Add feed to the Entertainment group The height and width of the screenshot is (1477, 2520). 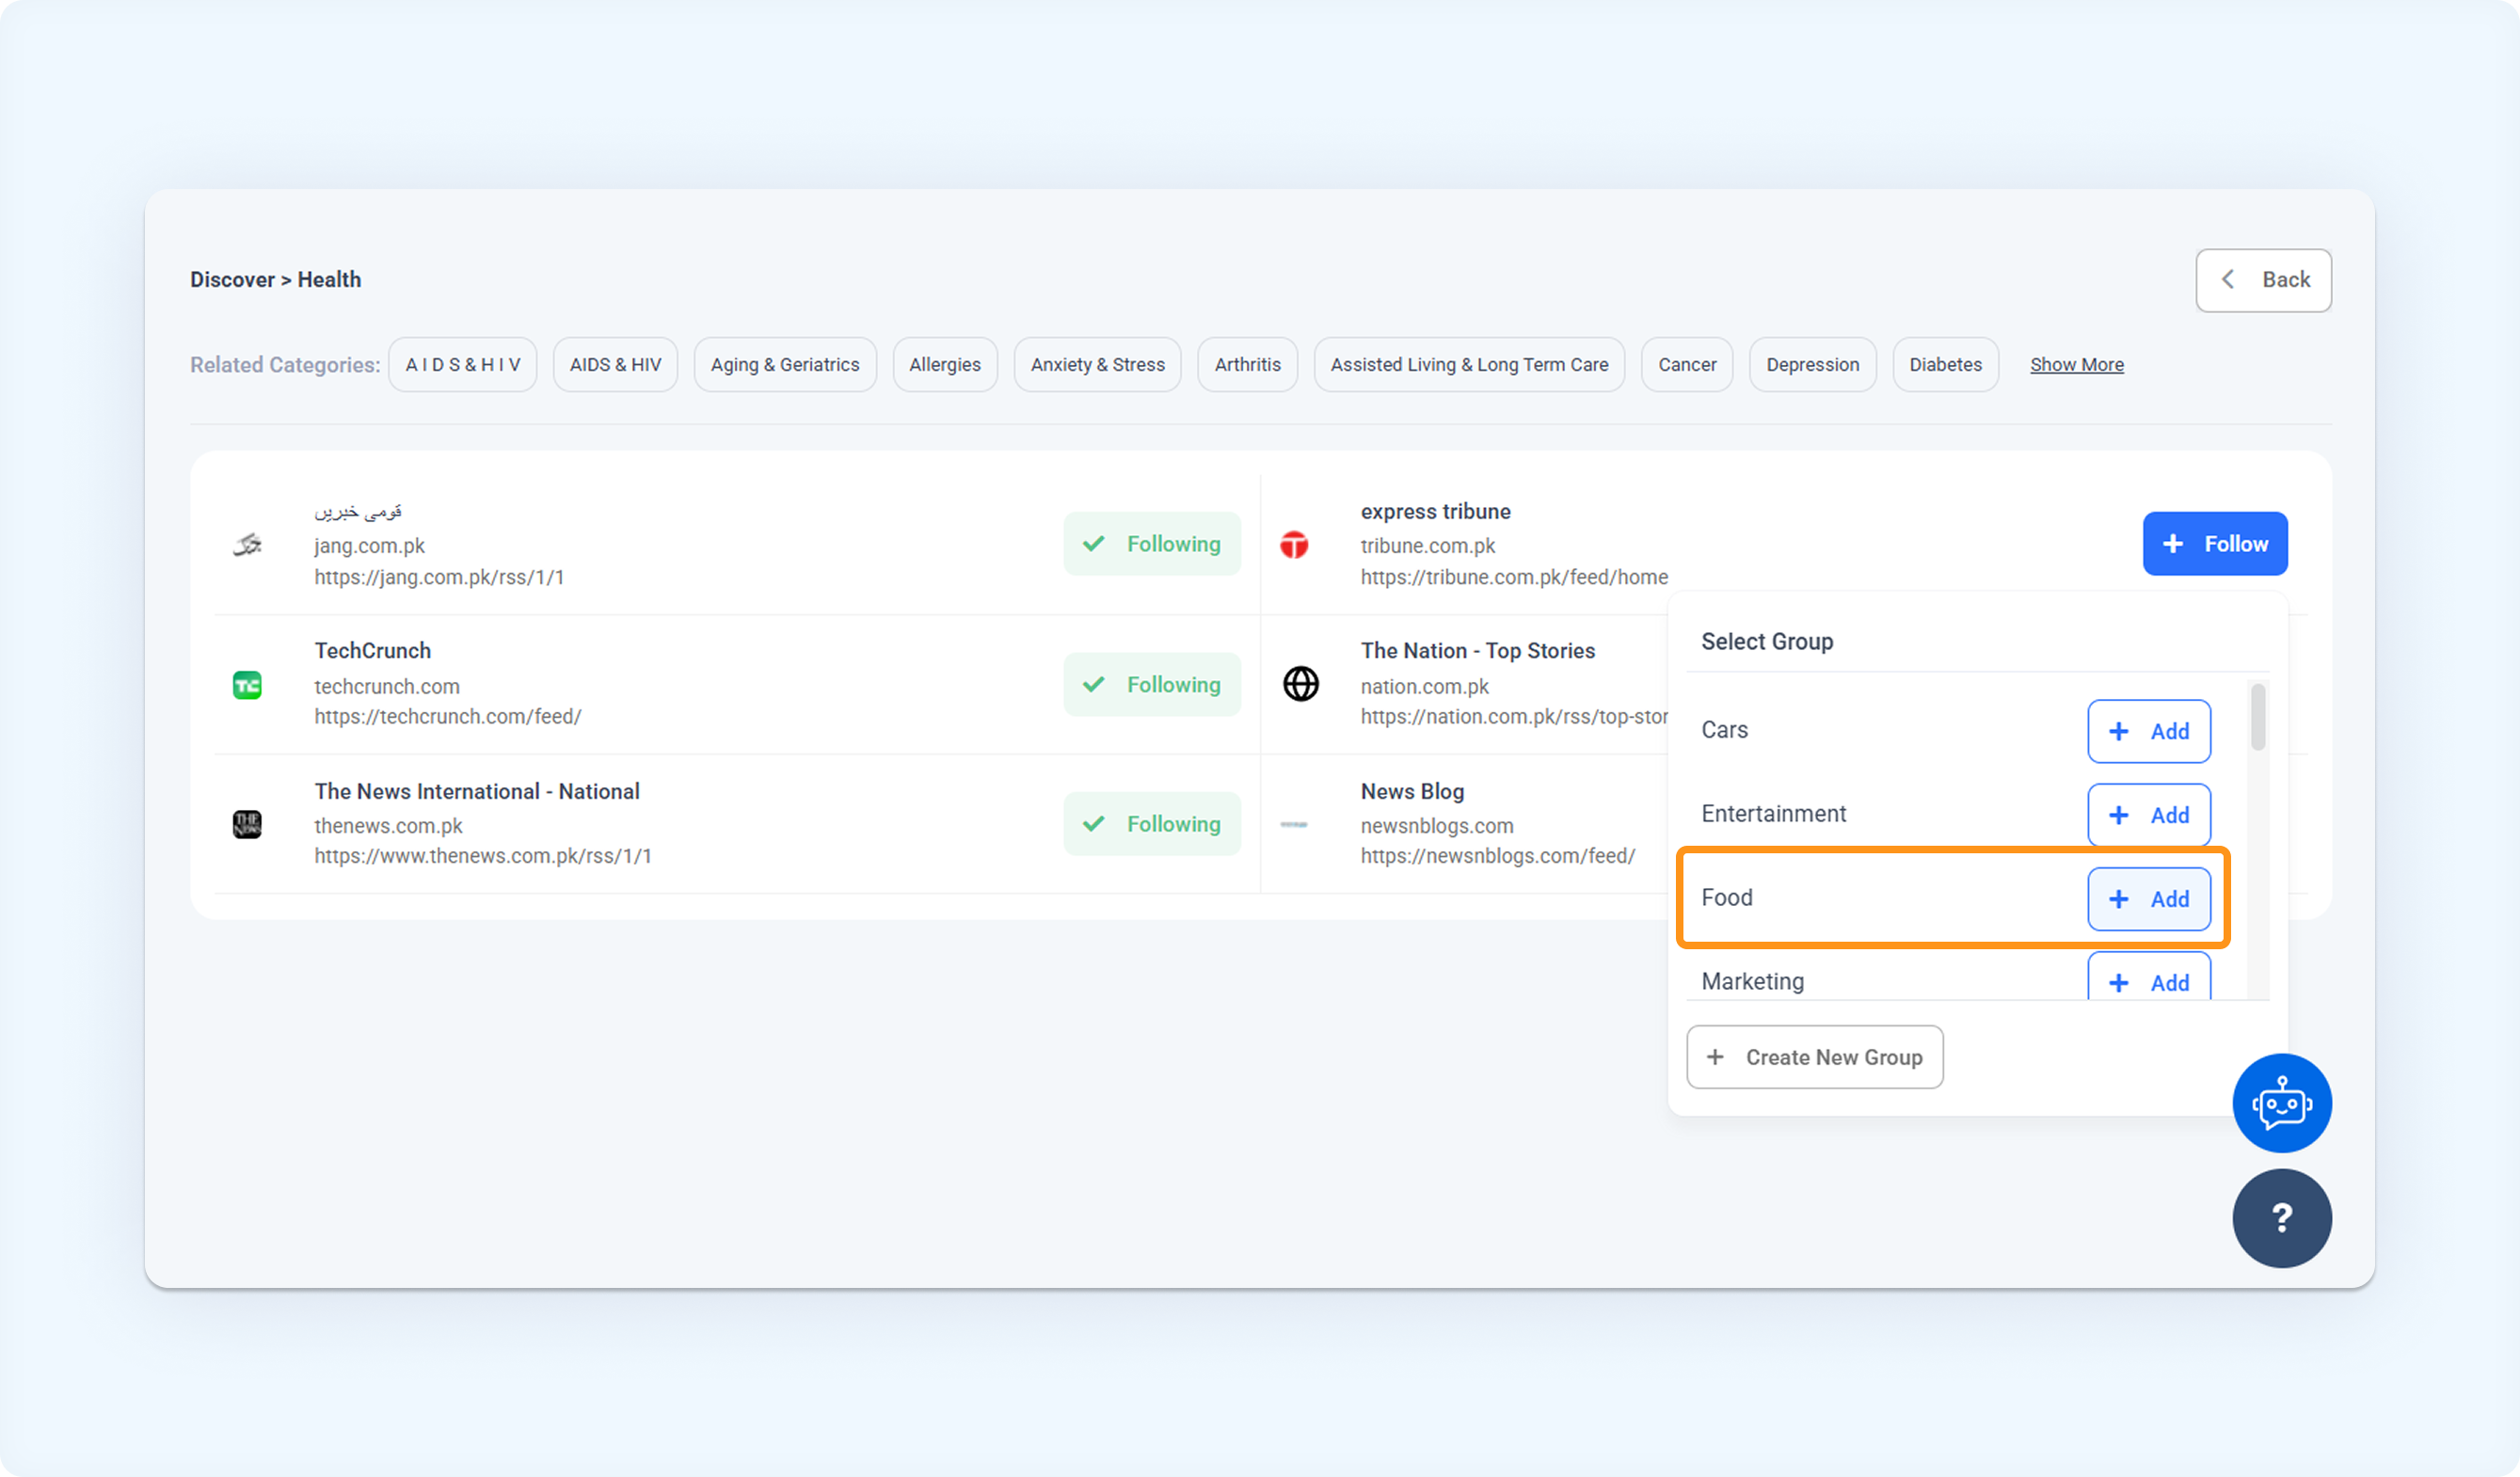click(2148, 815)
